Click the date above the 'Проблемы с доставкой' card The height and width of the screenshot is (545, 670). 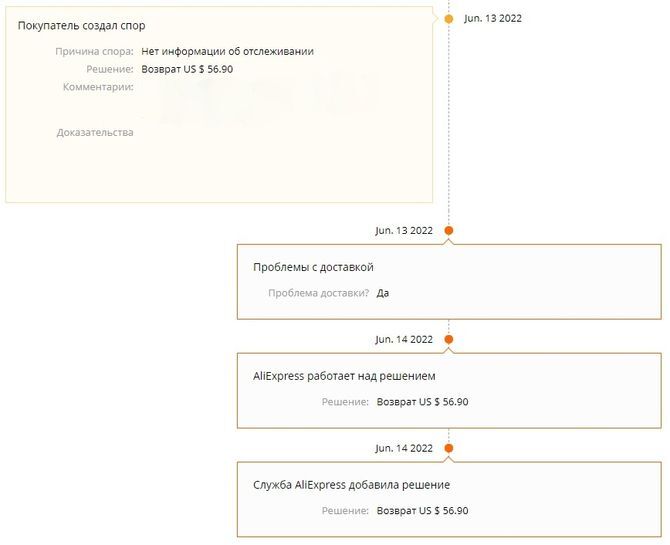(404, 231)
